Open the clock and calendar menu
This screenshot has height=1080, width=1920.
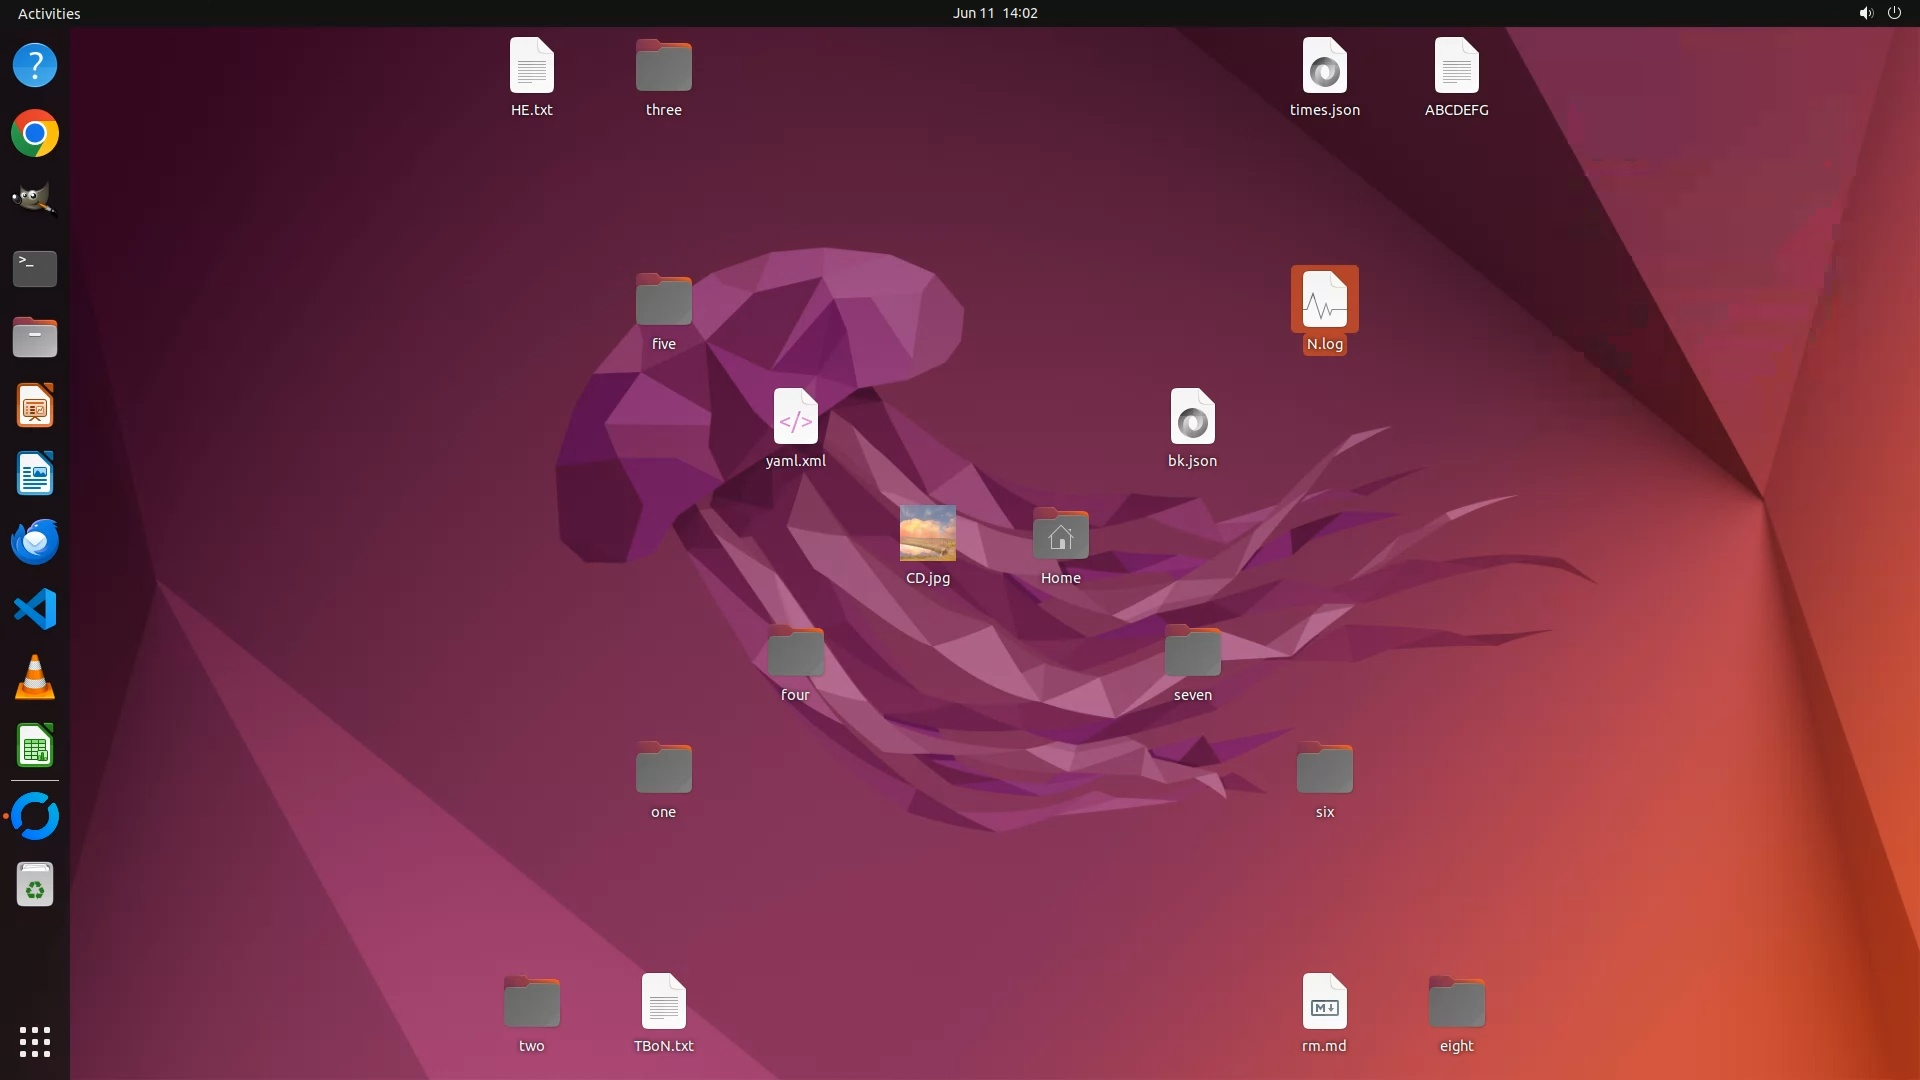pyautogui.click(x=994, y=13)
